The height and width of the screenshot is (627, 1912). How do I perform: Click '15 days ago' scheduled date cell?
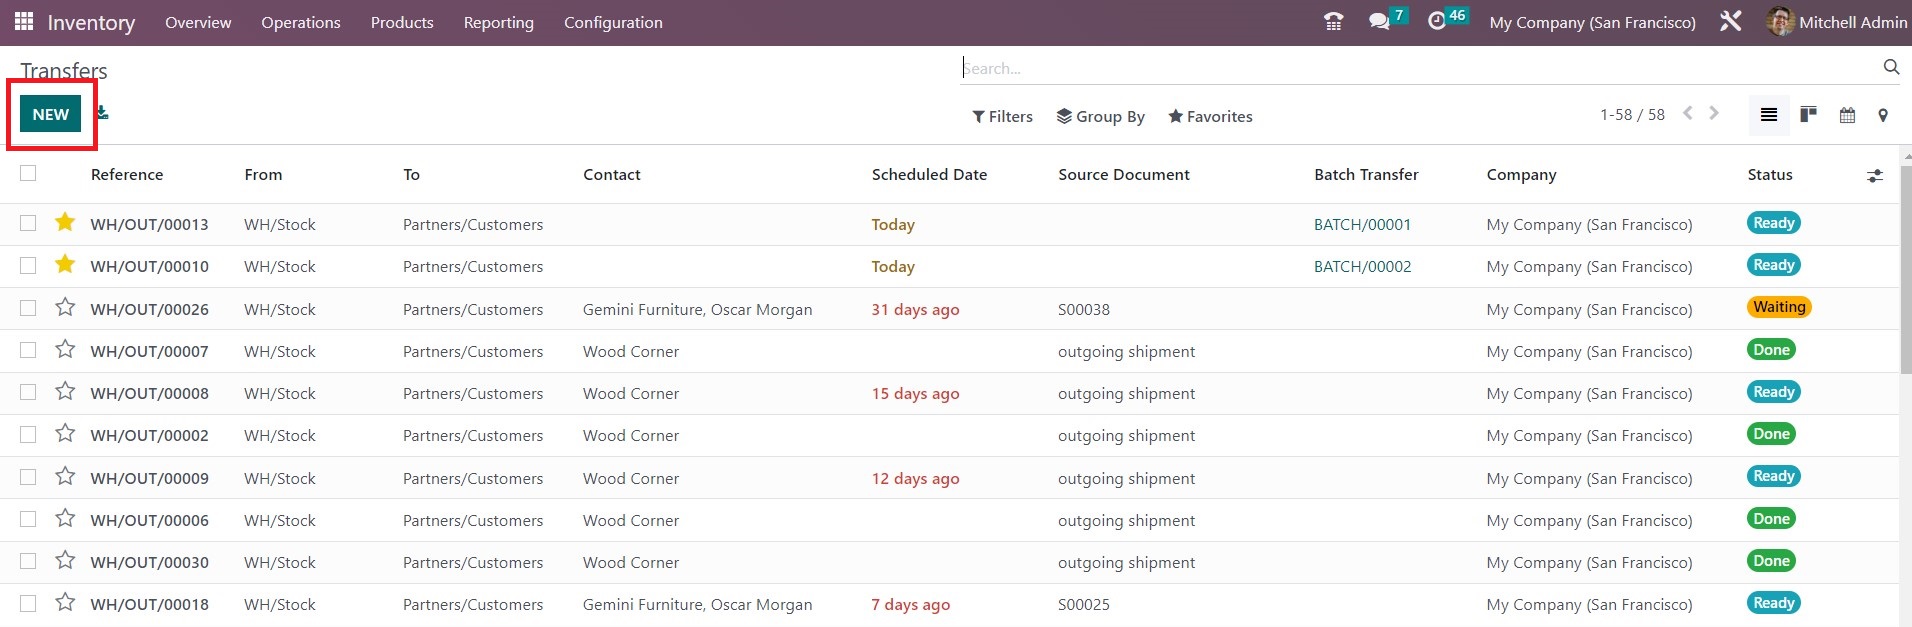tap(915, 393)
